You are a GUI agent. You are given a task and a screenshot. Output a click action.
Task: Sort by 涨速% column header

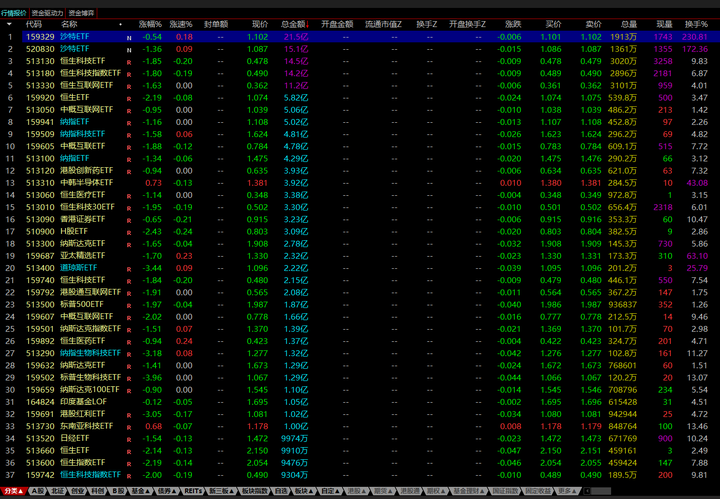180,24
